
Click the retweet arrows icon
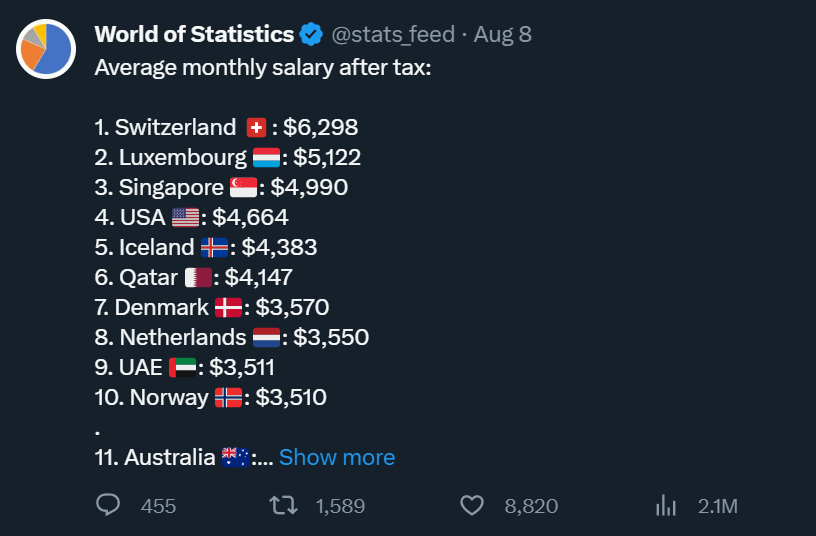(283, 505)
